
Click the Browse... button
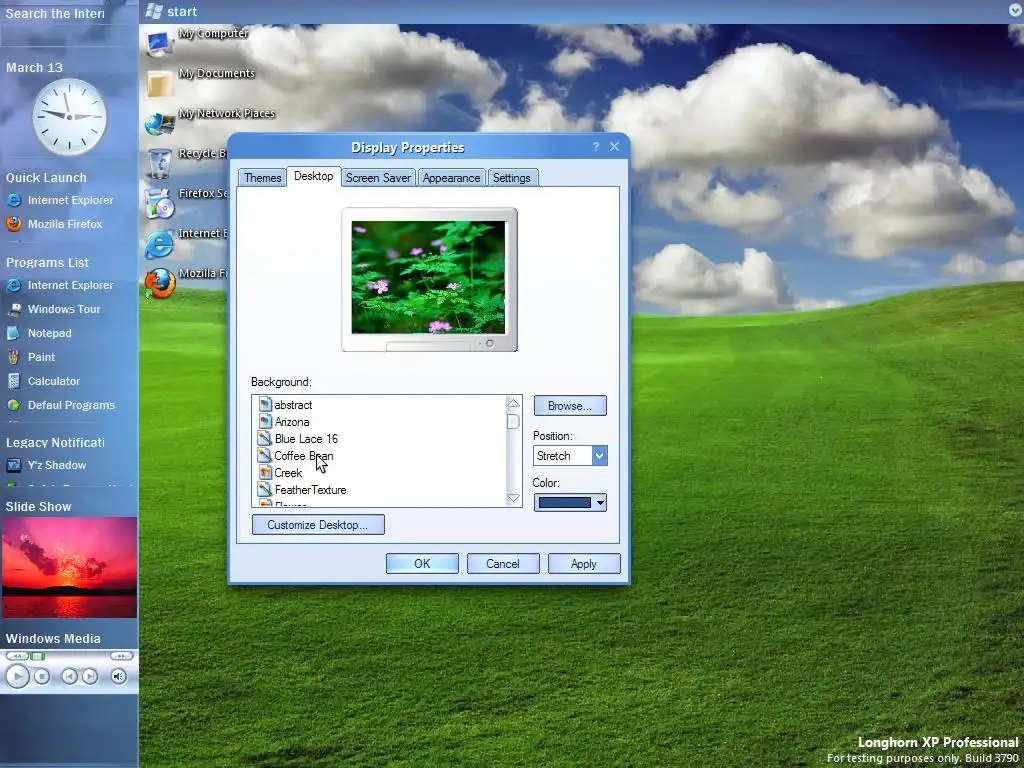point(570,406)
